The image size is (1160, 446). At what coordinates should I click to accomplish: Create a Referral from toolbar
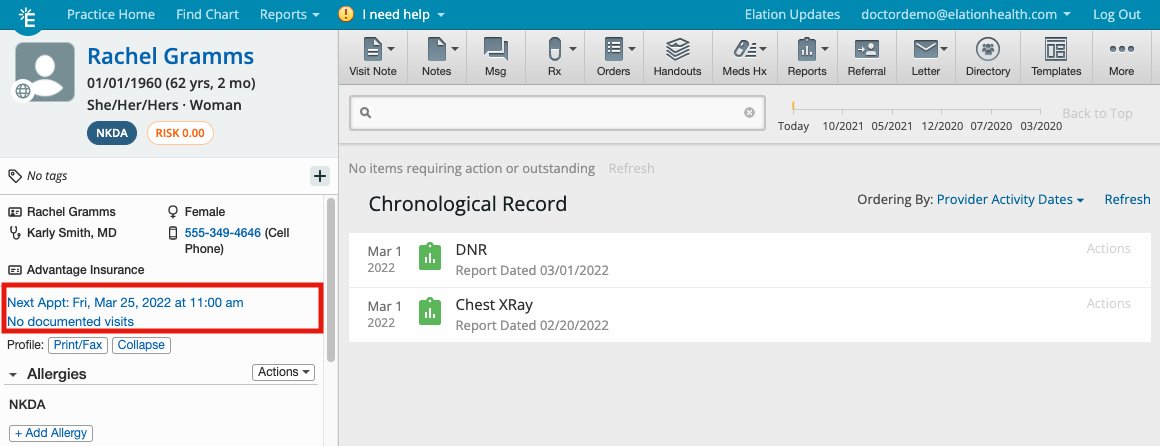pyautogui.click(x=866, y=57)
